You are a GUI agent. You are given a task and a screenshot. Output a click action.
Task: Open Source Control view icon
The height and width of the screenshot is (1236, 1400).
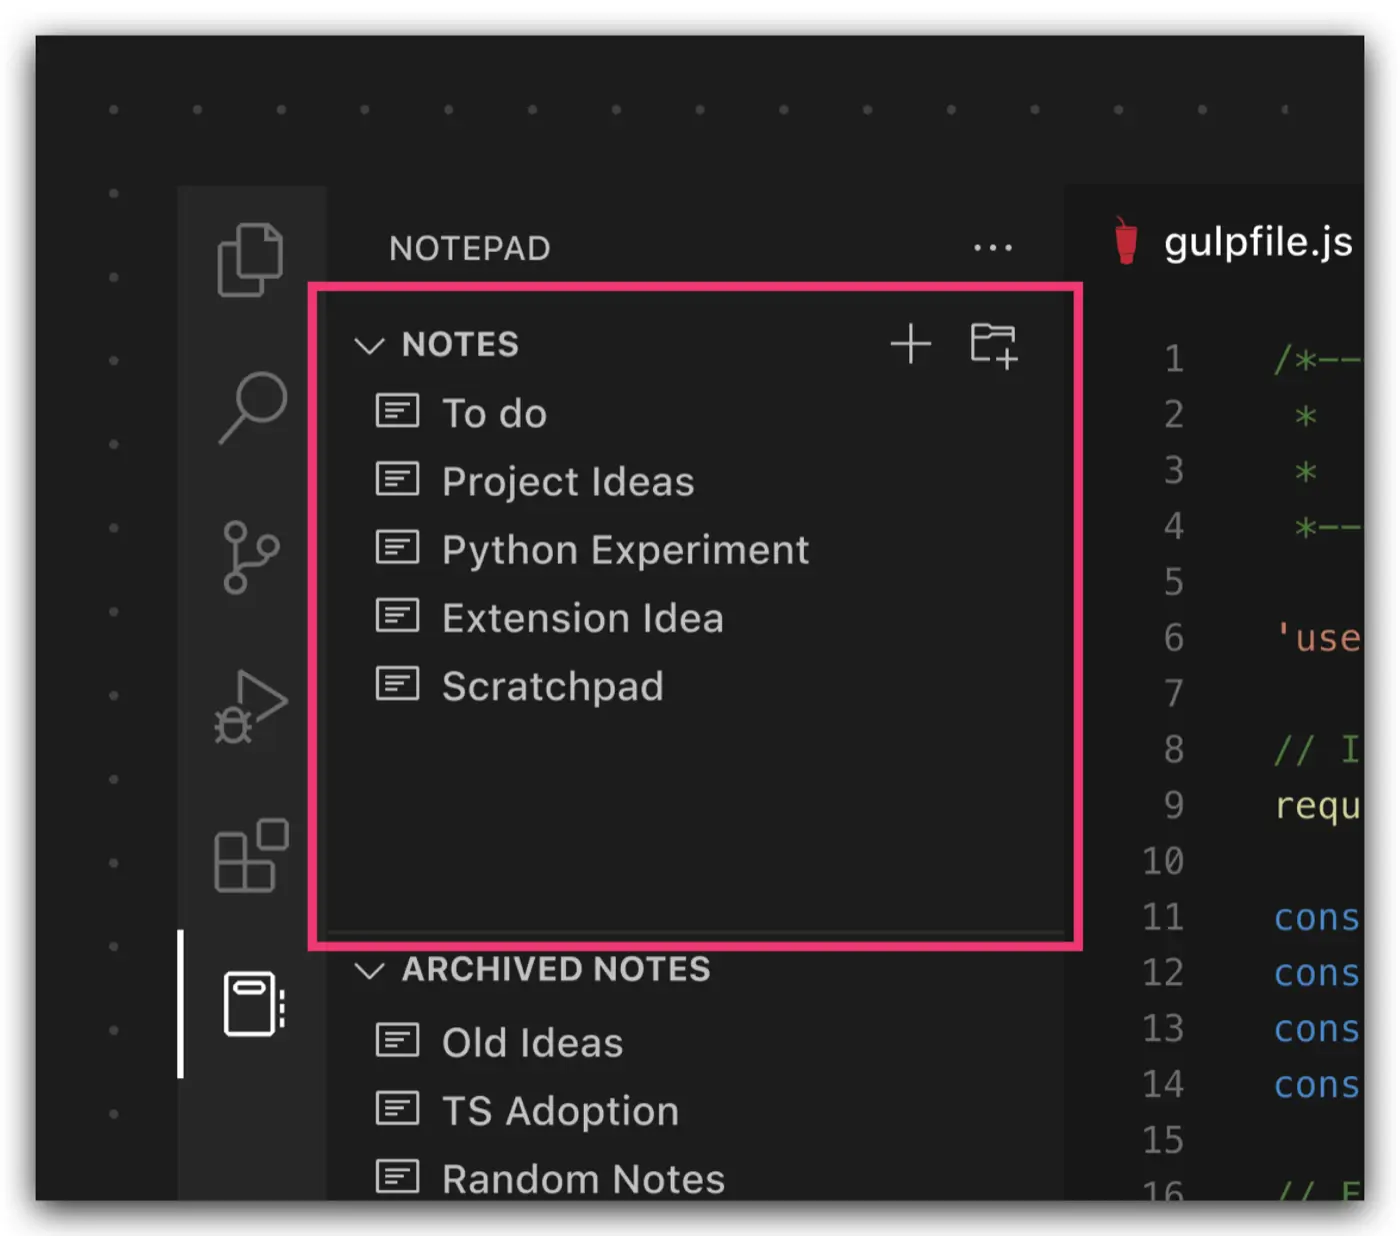[x=250, y=557]
